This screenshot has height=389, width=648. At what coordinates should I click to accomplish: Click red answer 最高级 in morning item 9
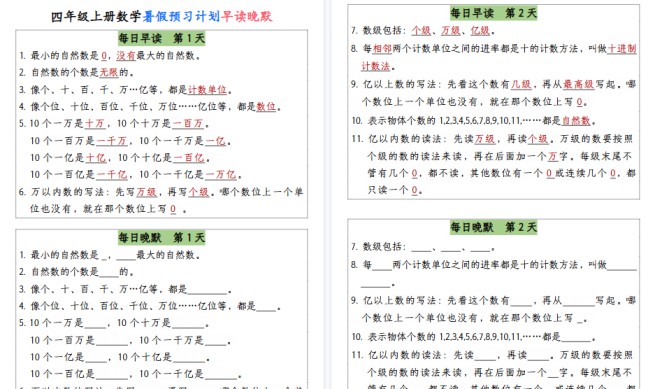coord(579,84)
